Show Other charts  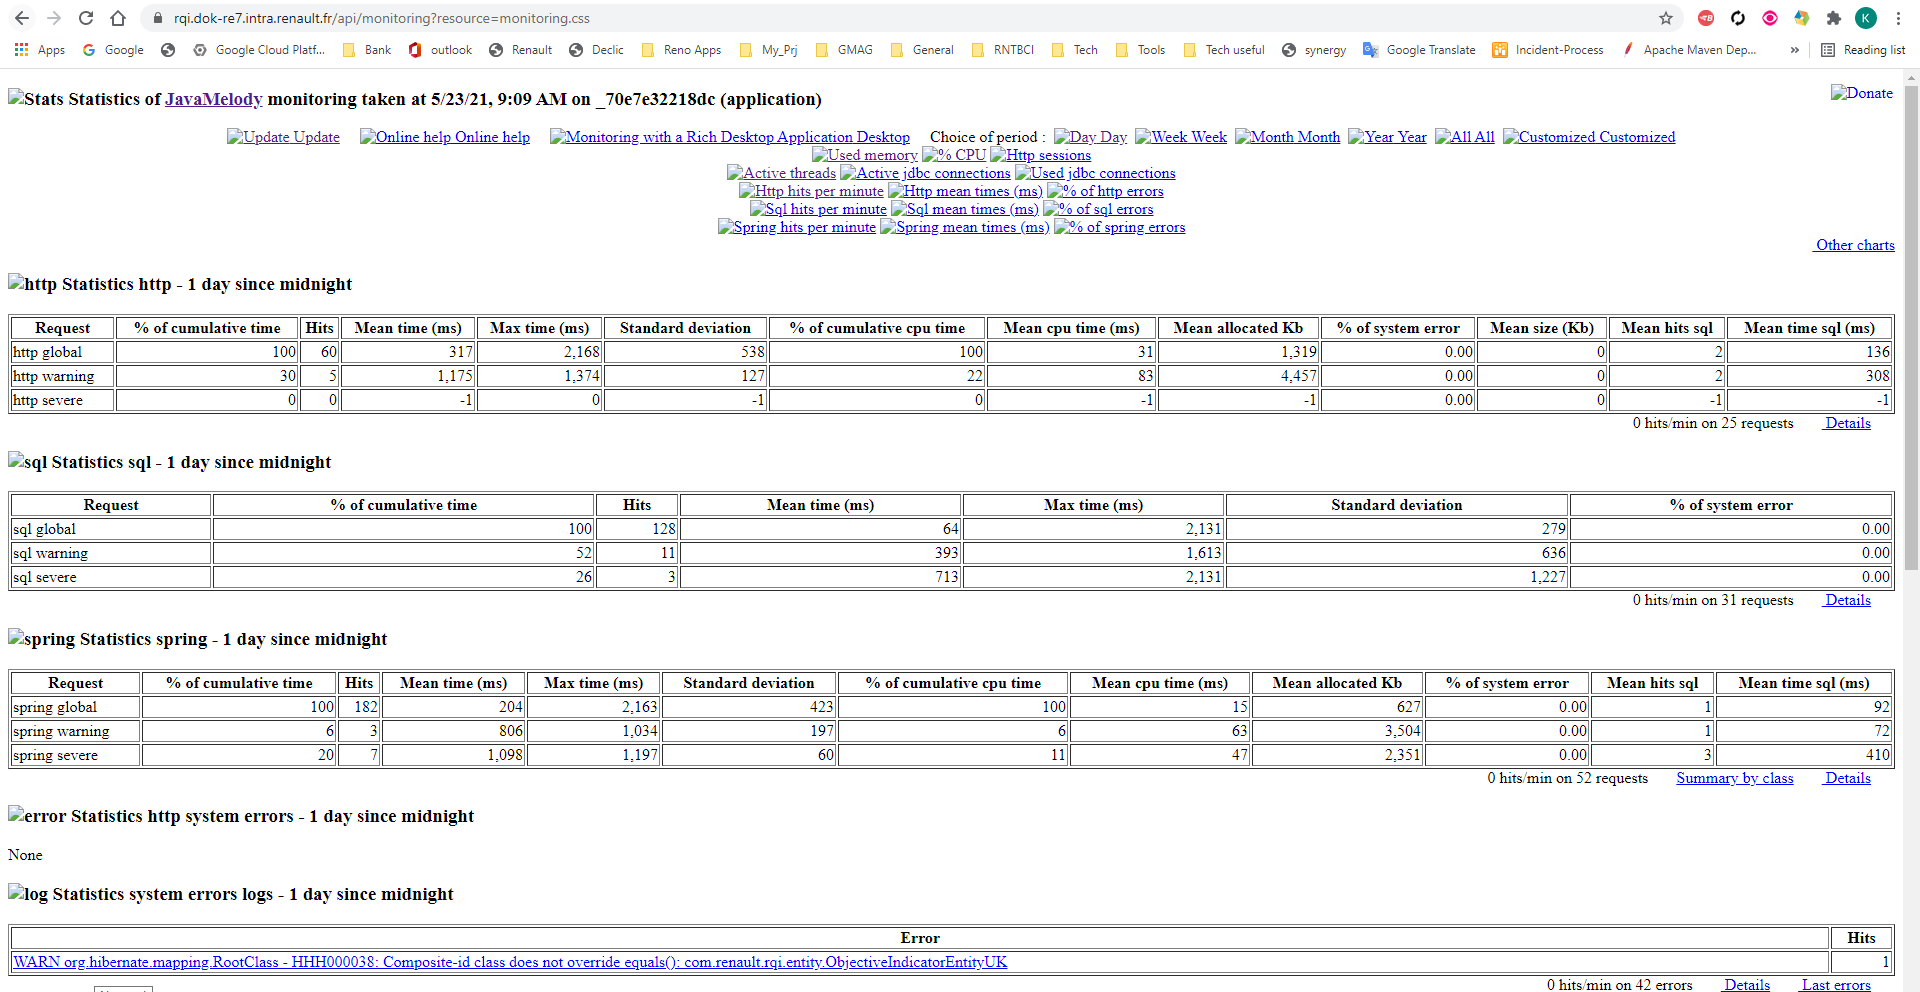1855,245
